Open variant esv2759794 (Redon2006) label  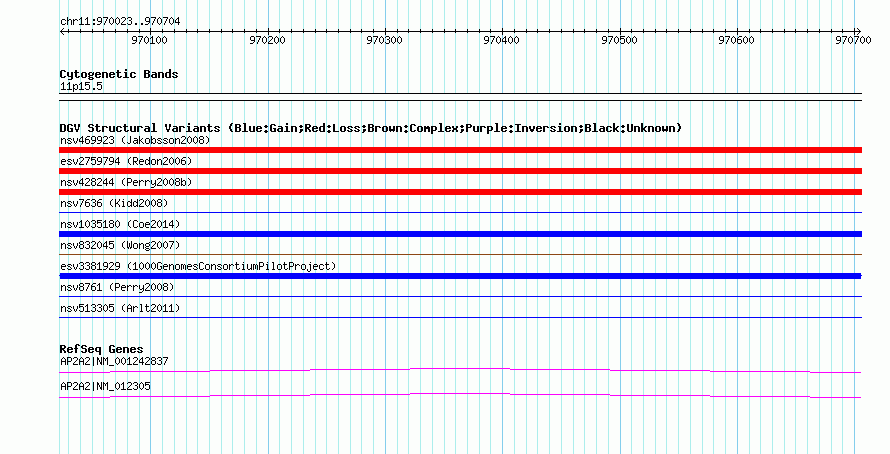point(126,161)
